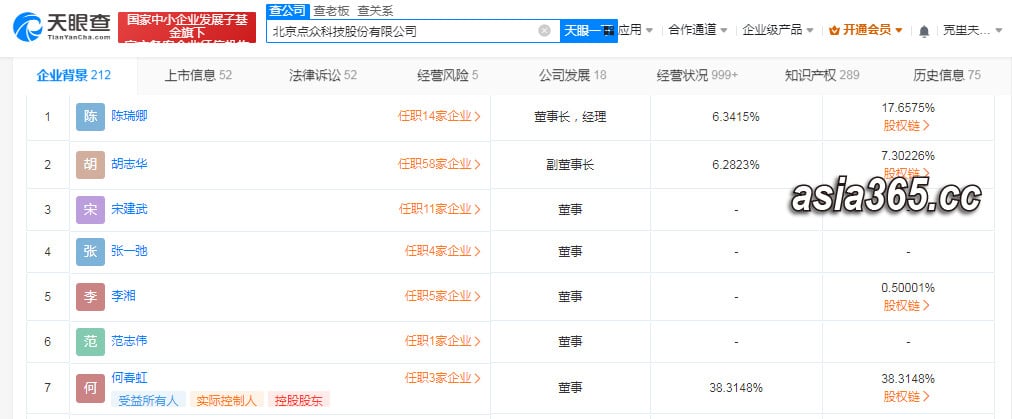Click the 张 avatar for 张一驰
The width and height of the screenshot is (1012, 419).
click(90, 251)
